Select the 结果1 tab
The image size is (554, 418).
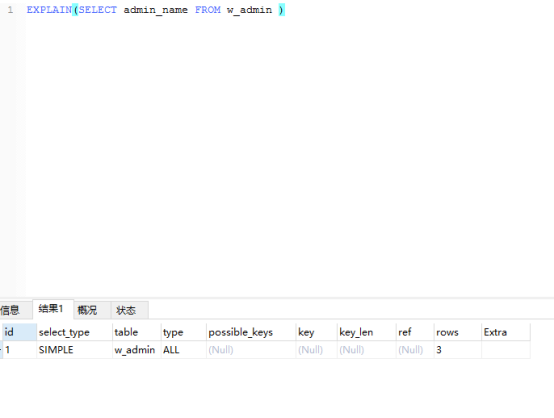pos(53,309)
